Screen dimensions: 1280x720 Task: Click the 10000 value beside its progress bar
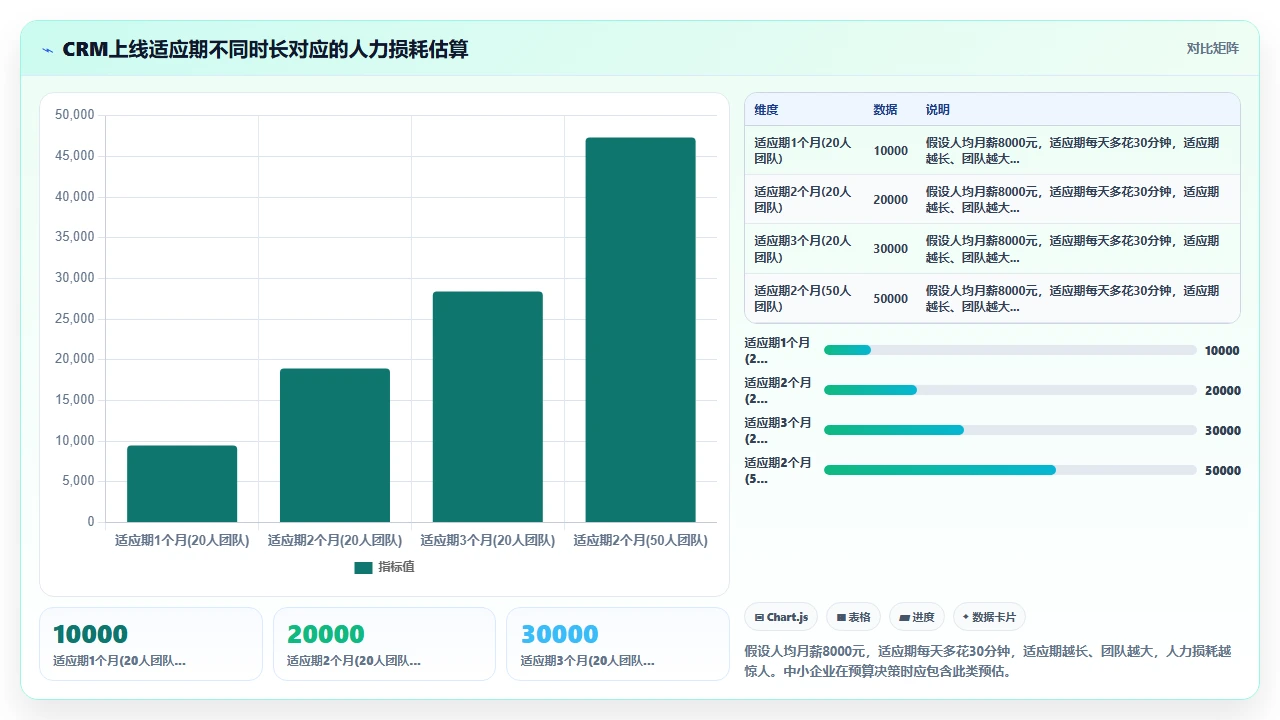tap(1222, 351)
